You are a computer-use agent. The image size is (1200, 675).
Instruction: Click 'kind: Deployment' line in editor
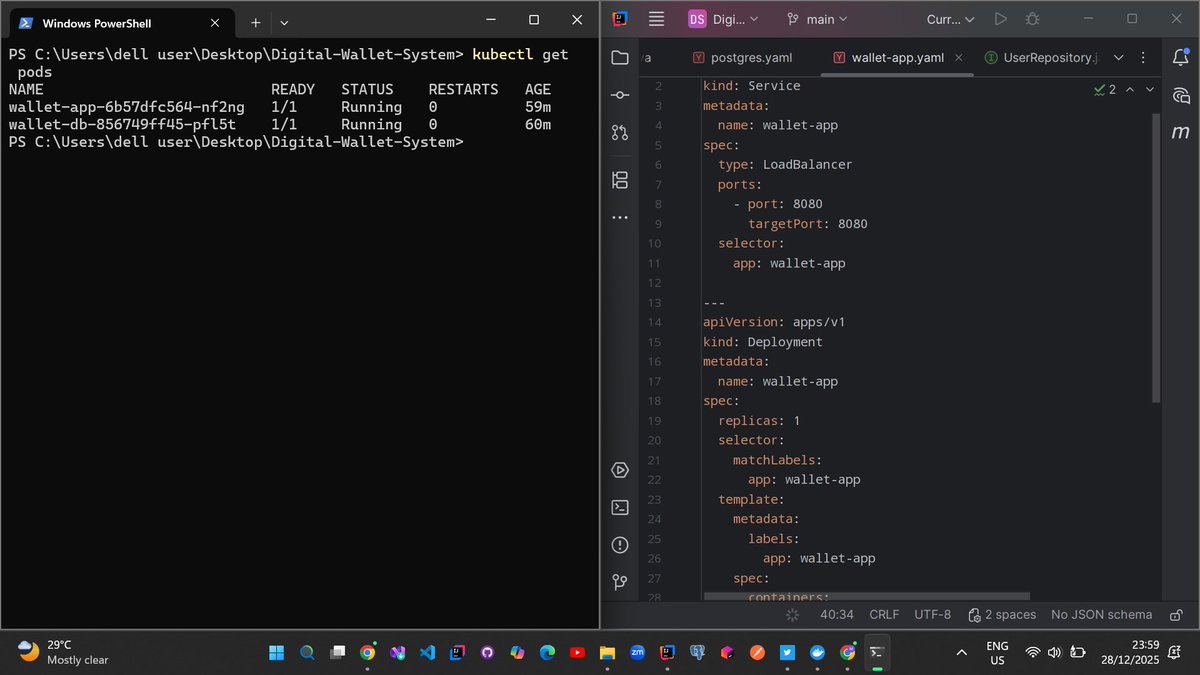point(762,342)
